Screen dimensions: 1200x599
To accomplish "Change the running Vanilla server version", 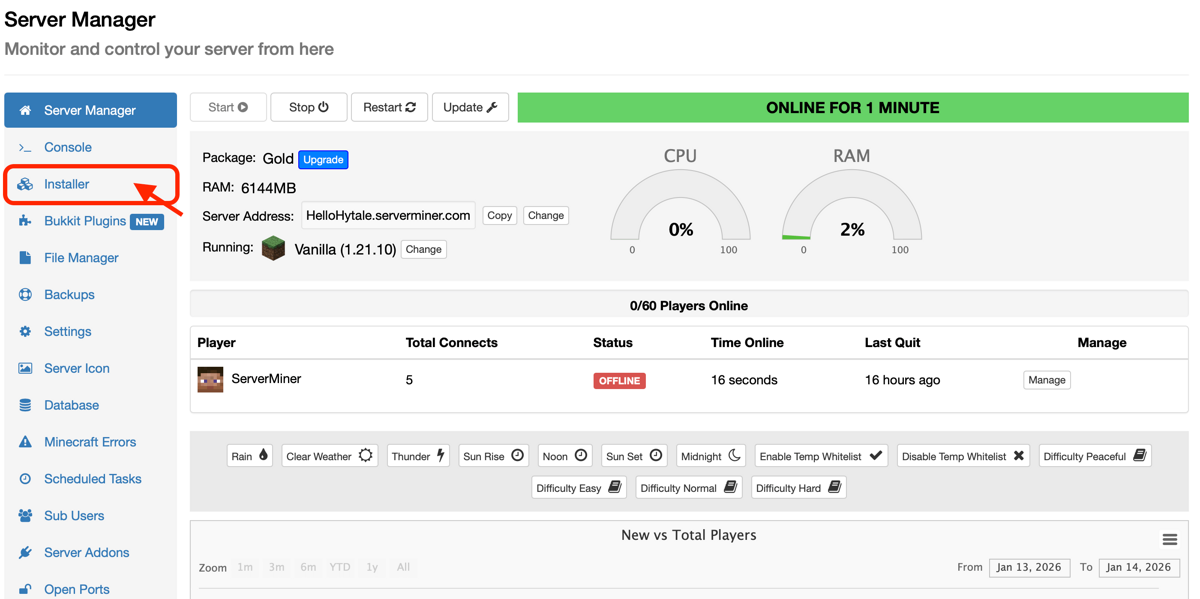I will coord(423,249).
